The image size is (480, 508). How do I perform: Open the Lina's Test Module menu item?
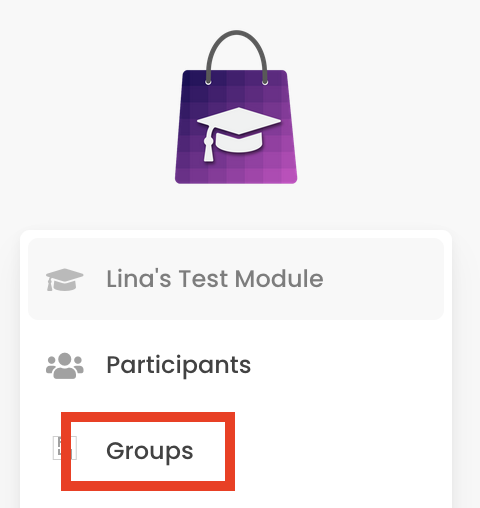pyautogui.click(x=236, y=279)
